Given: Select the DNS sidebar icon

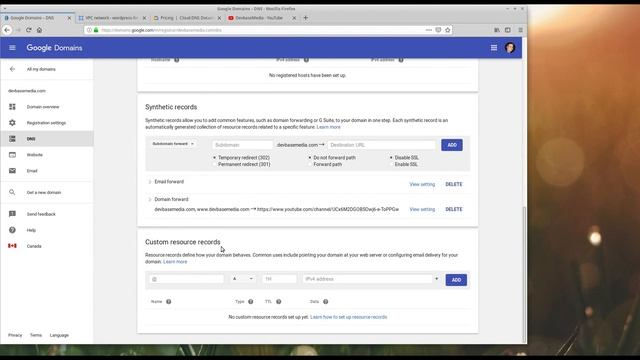Looking at the screenshot, I should pyautogui.click(x=12, y=139).
